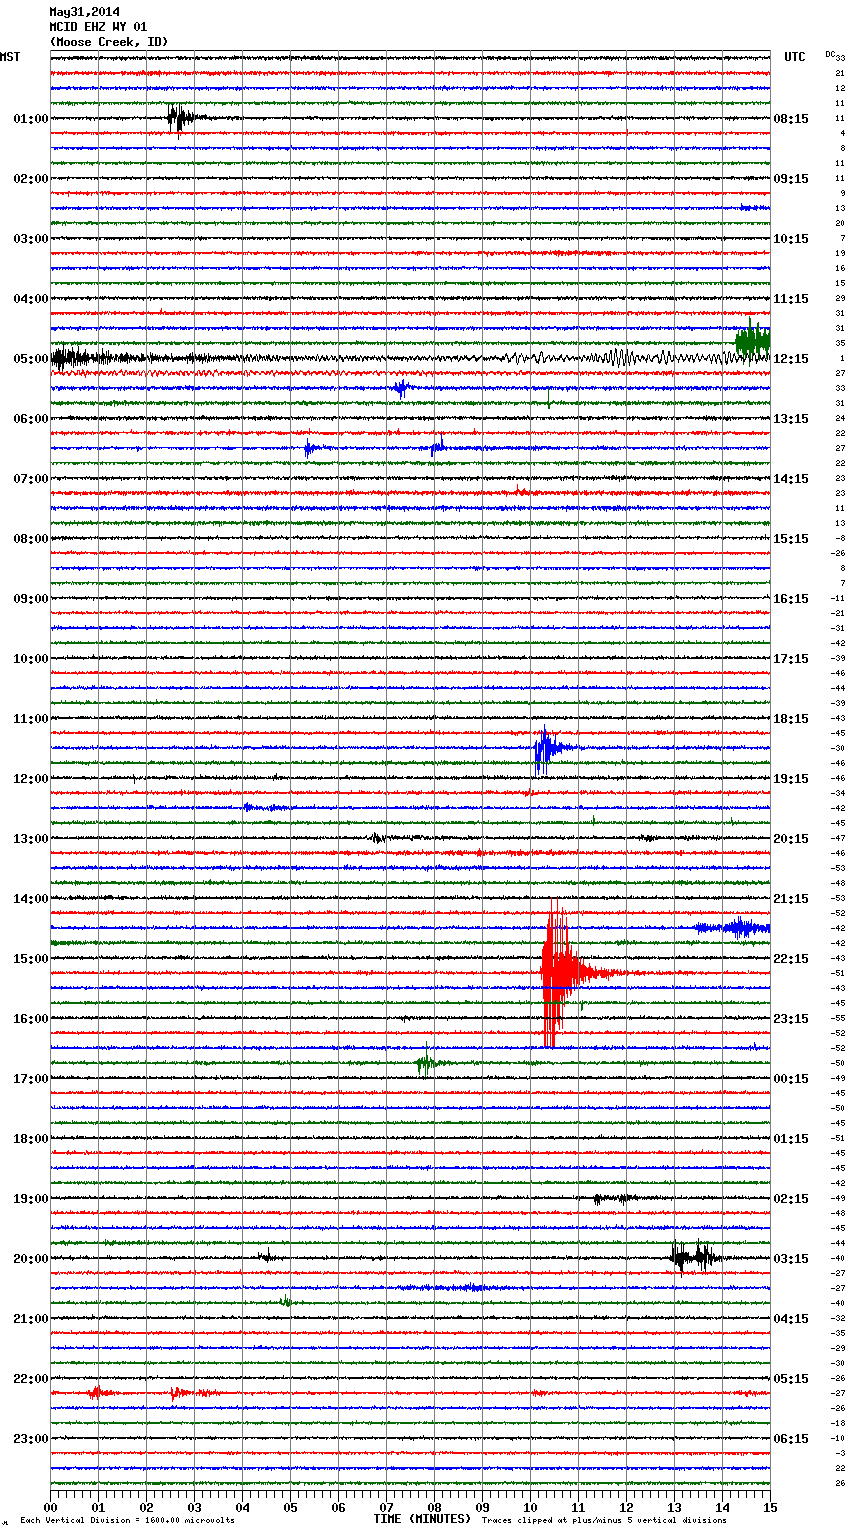Click the UTC column header
This screenshot has width=850, height=1534.
coord(794,57)
